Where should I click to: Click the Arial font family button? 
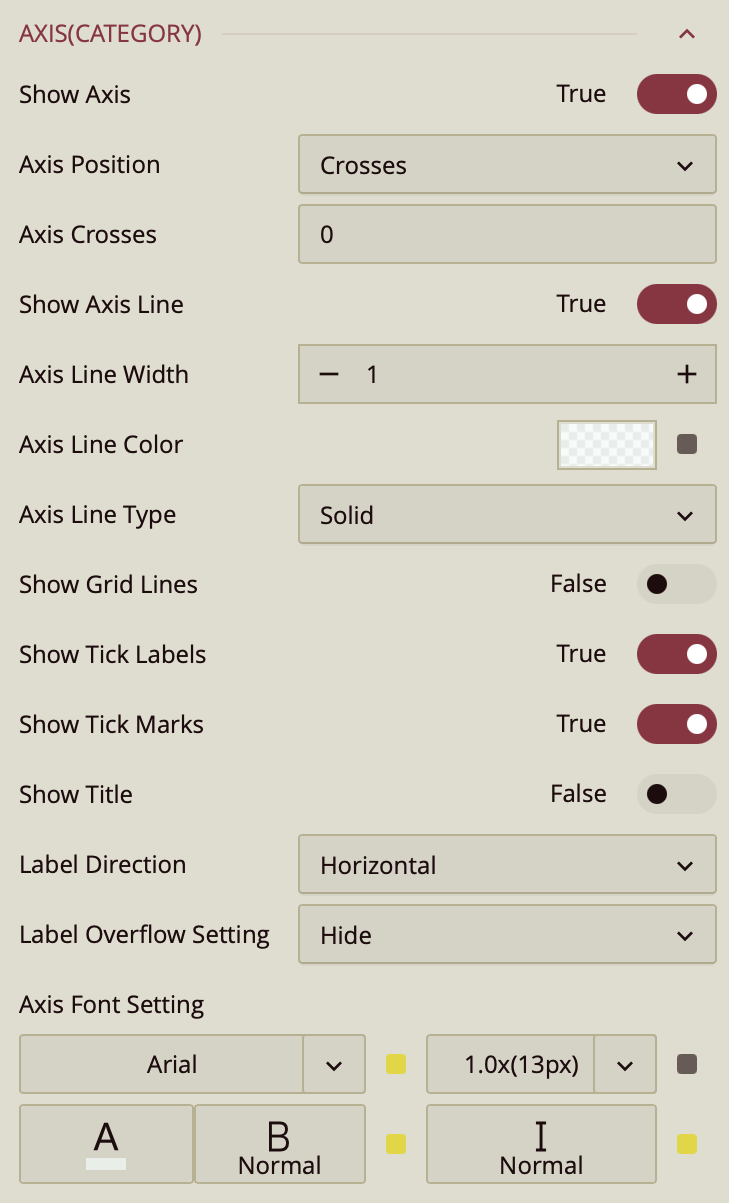point(172,1065)
